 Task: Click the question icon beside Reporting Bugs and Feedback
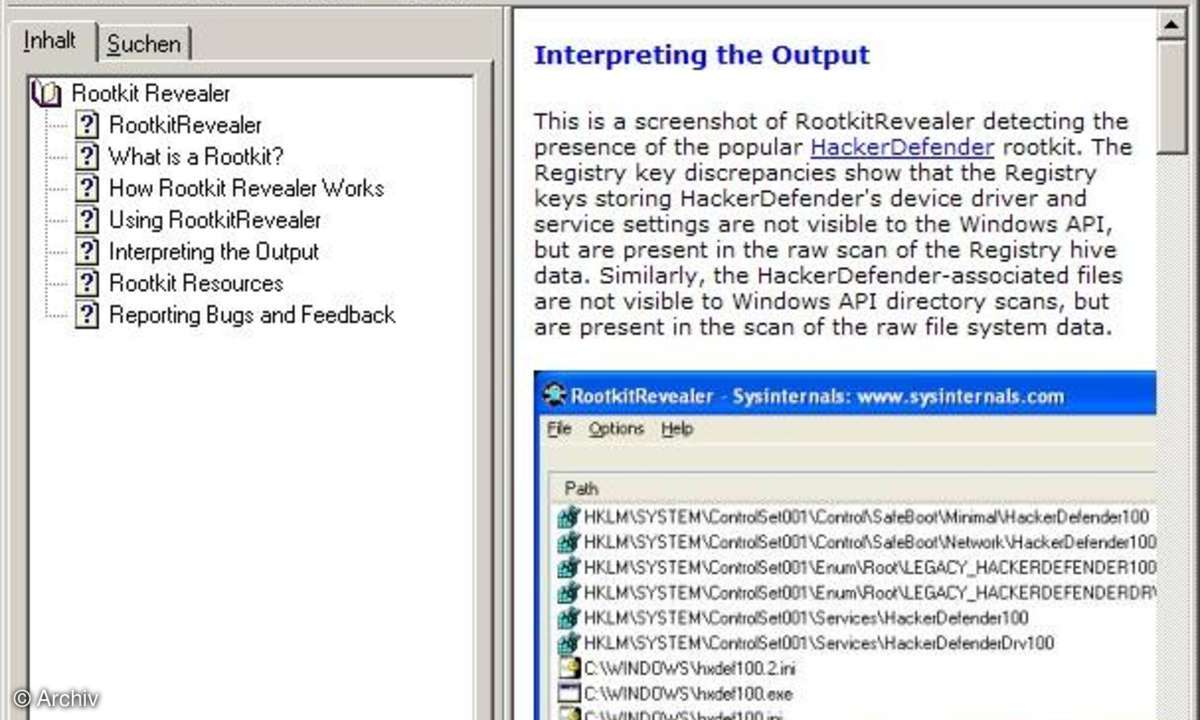(88, 315)
